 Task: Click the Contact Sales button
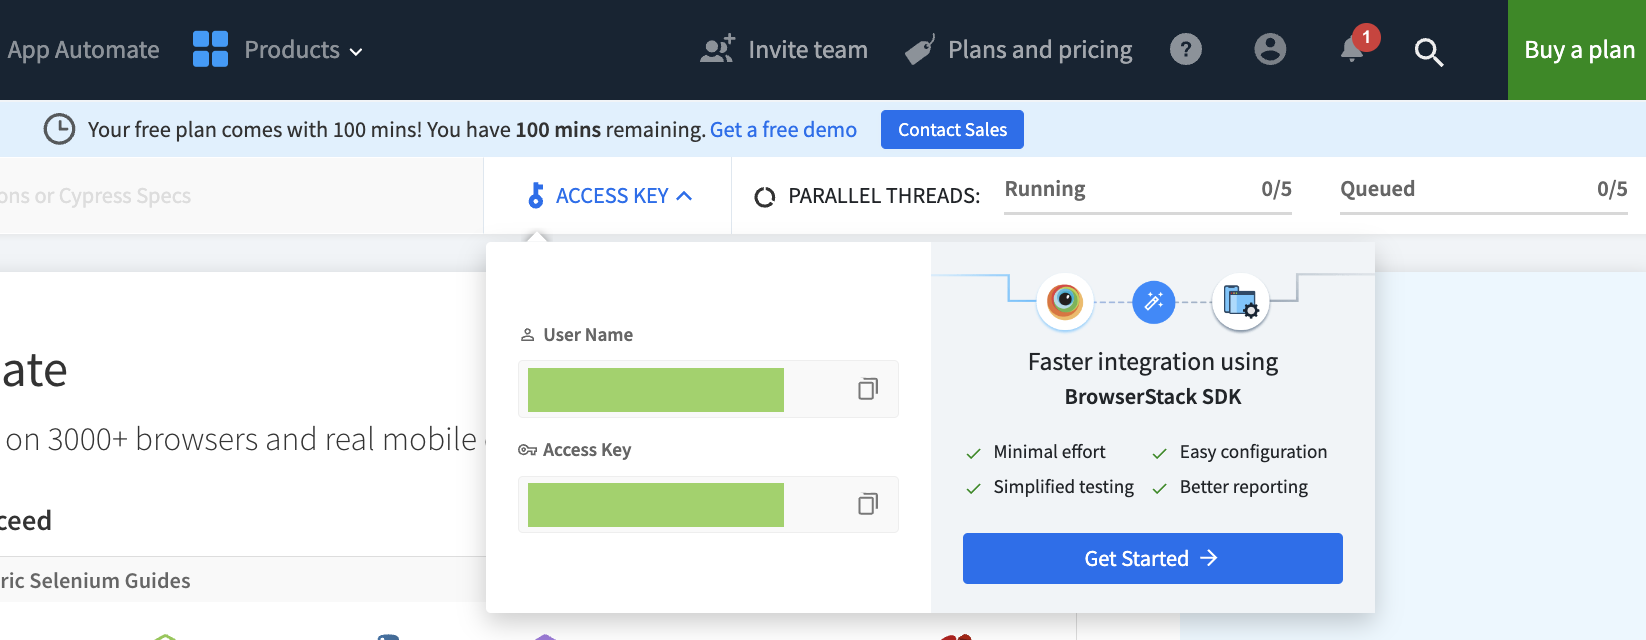click(952, 130)
